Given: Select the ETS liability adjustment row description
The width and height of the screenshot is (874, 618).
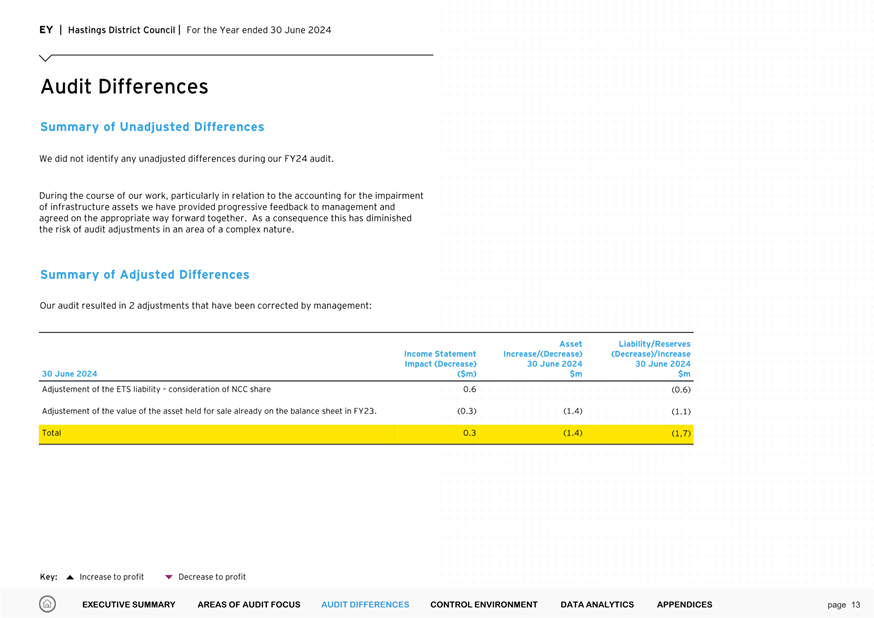Looking at the screenshot, I should 157,389.
